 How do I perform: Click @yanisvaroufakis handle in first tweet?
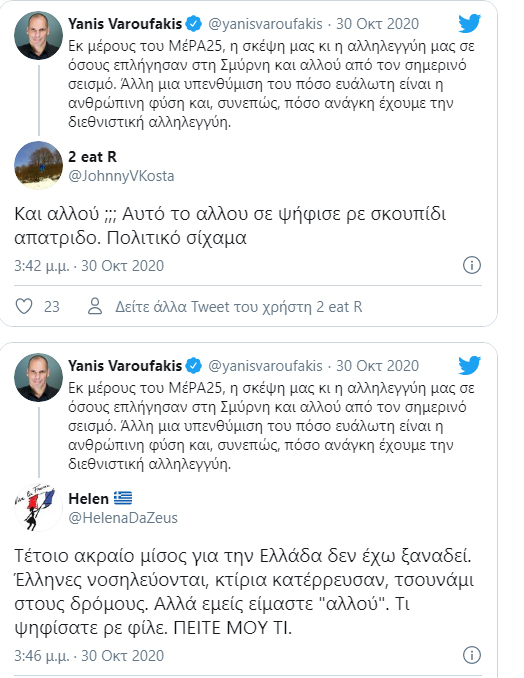click(x=265, y=24)
